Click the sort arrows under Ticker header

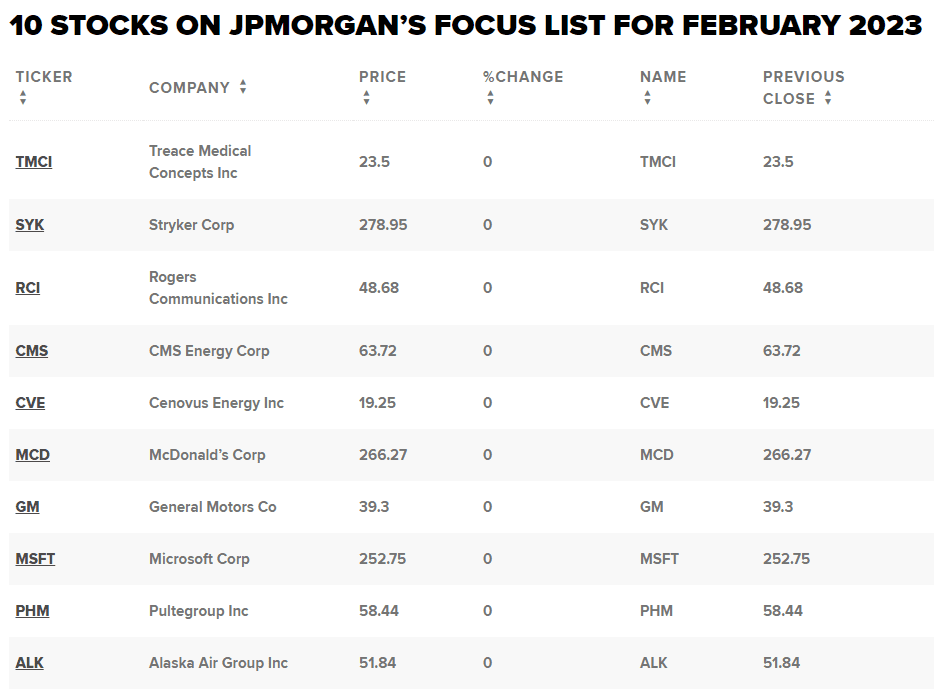[23, 98]
